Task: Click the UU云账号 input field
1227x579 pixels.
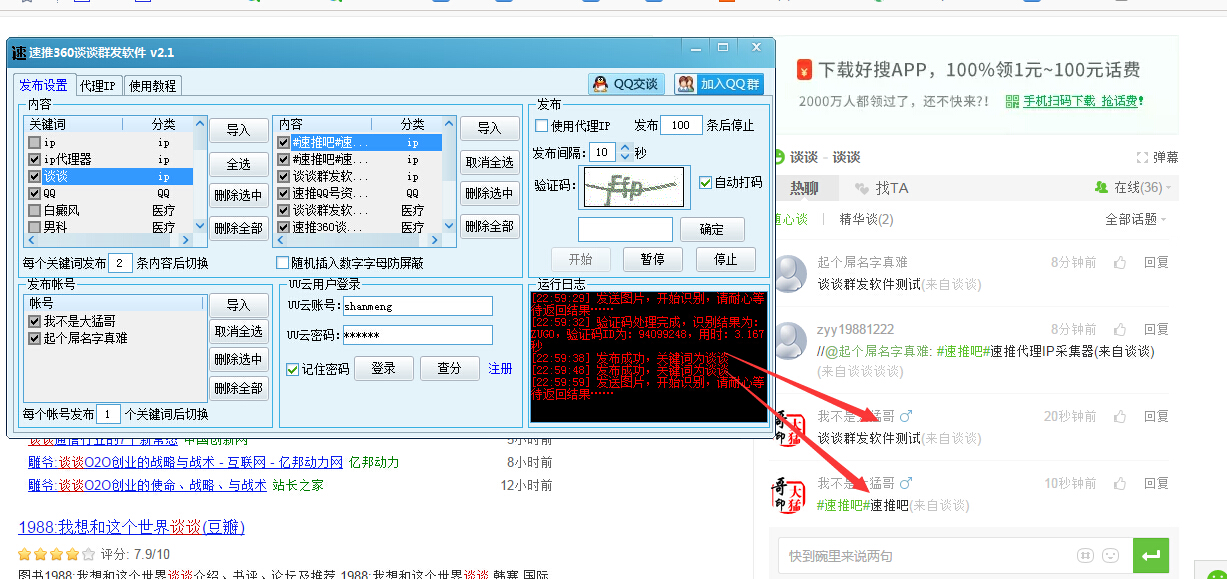Action: click(417, 306)
